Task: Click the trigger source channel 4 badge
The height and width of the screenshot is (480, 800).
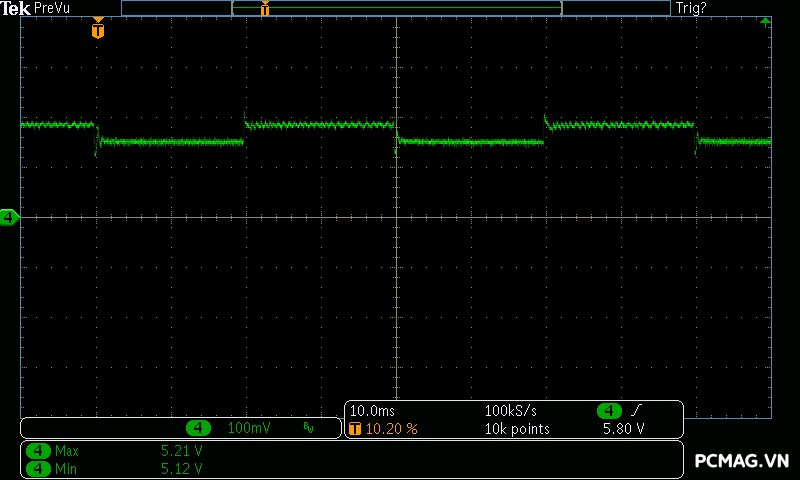Action: point(609,411)
